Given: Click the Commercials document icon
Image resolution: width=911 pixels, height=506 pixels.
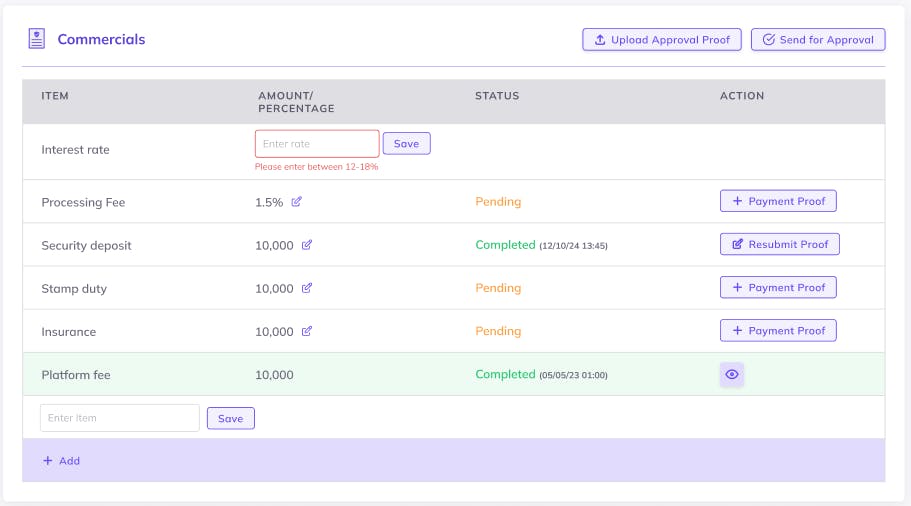Looking at the screenshot, I should coord(37,39).
